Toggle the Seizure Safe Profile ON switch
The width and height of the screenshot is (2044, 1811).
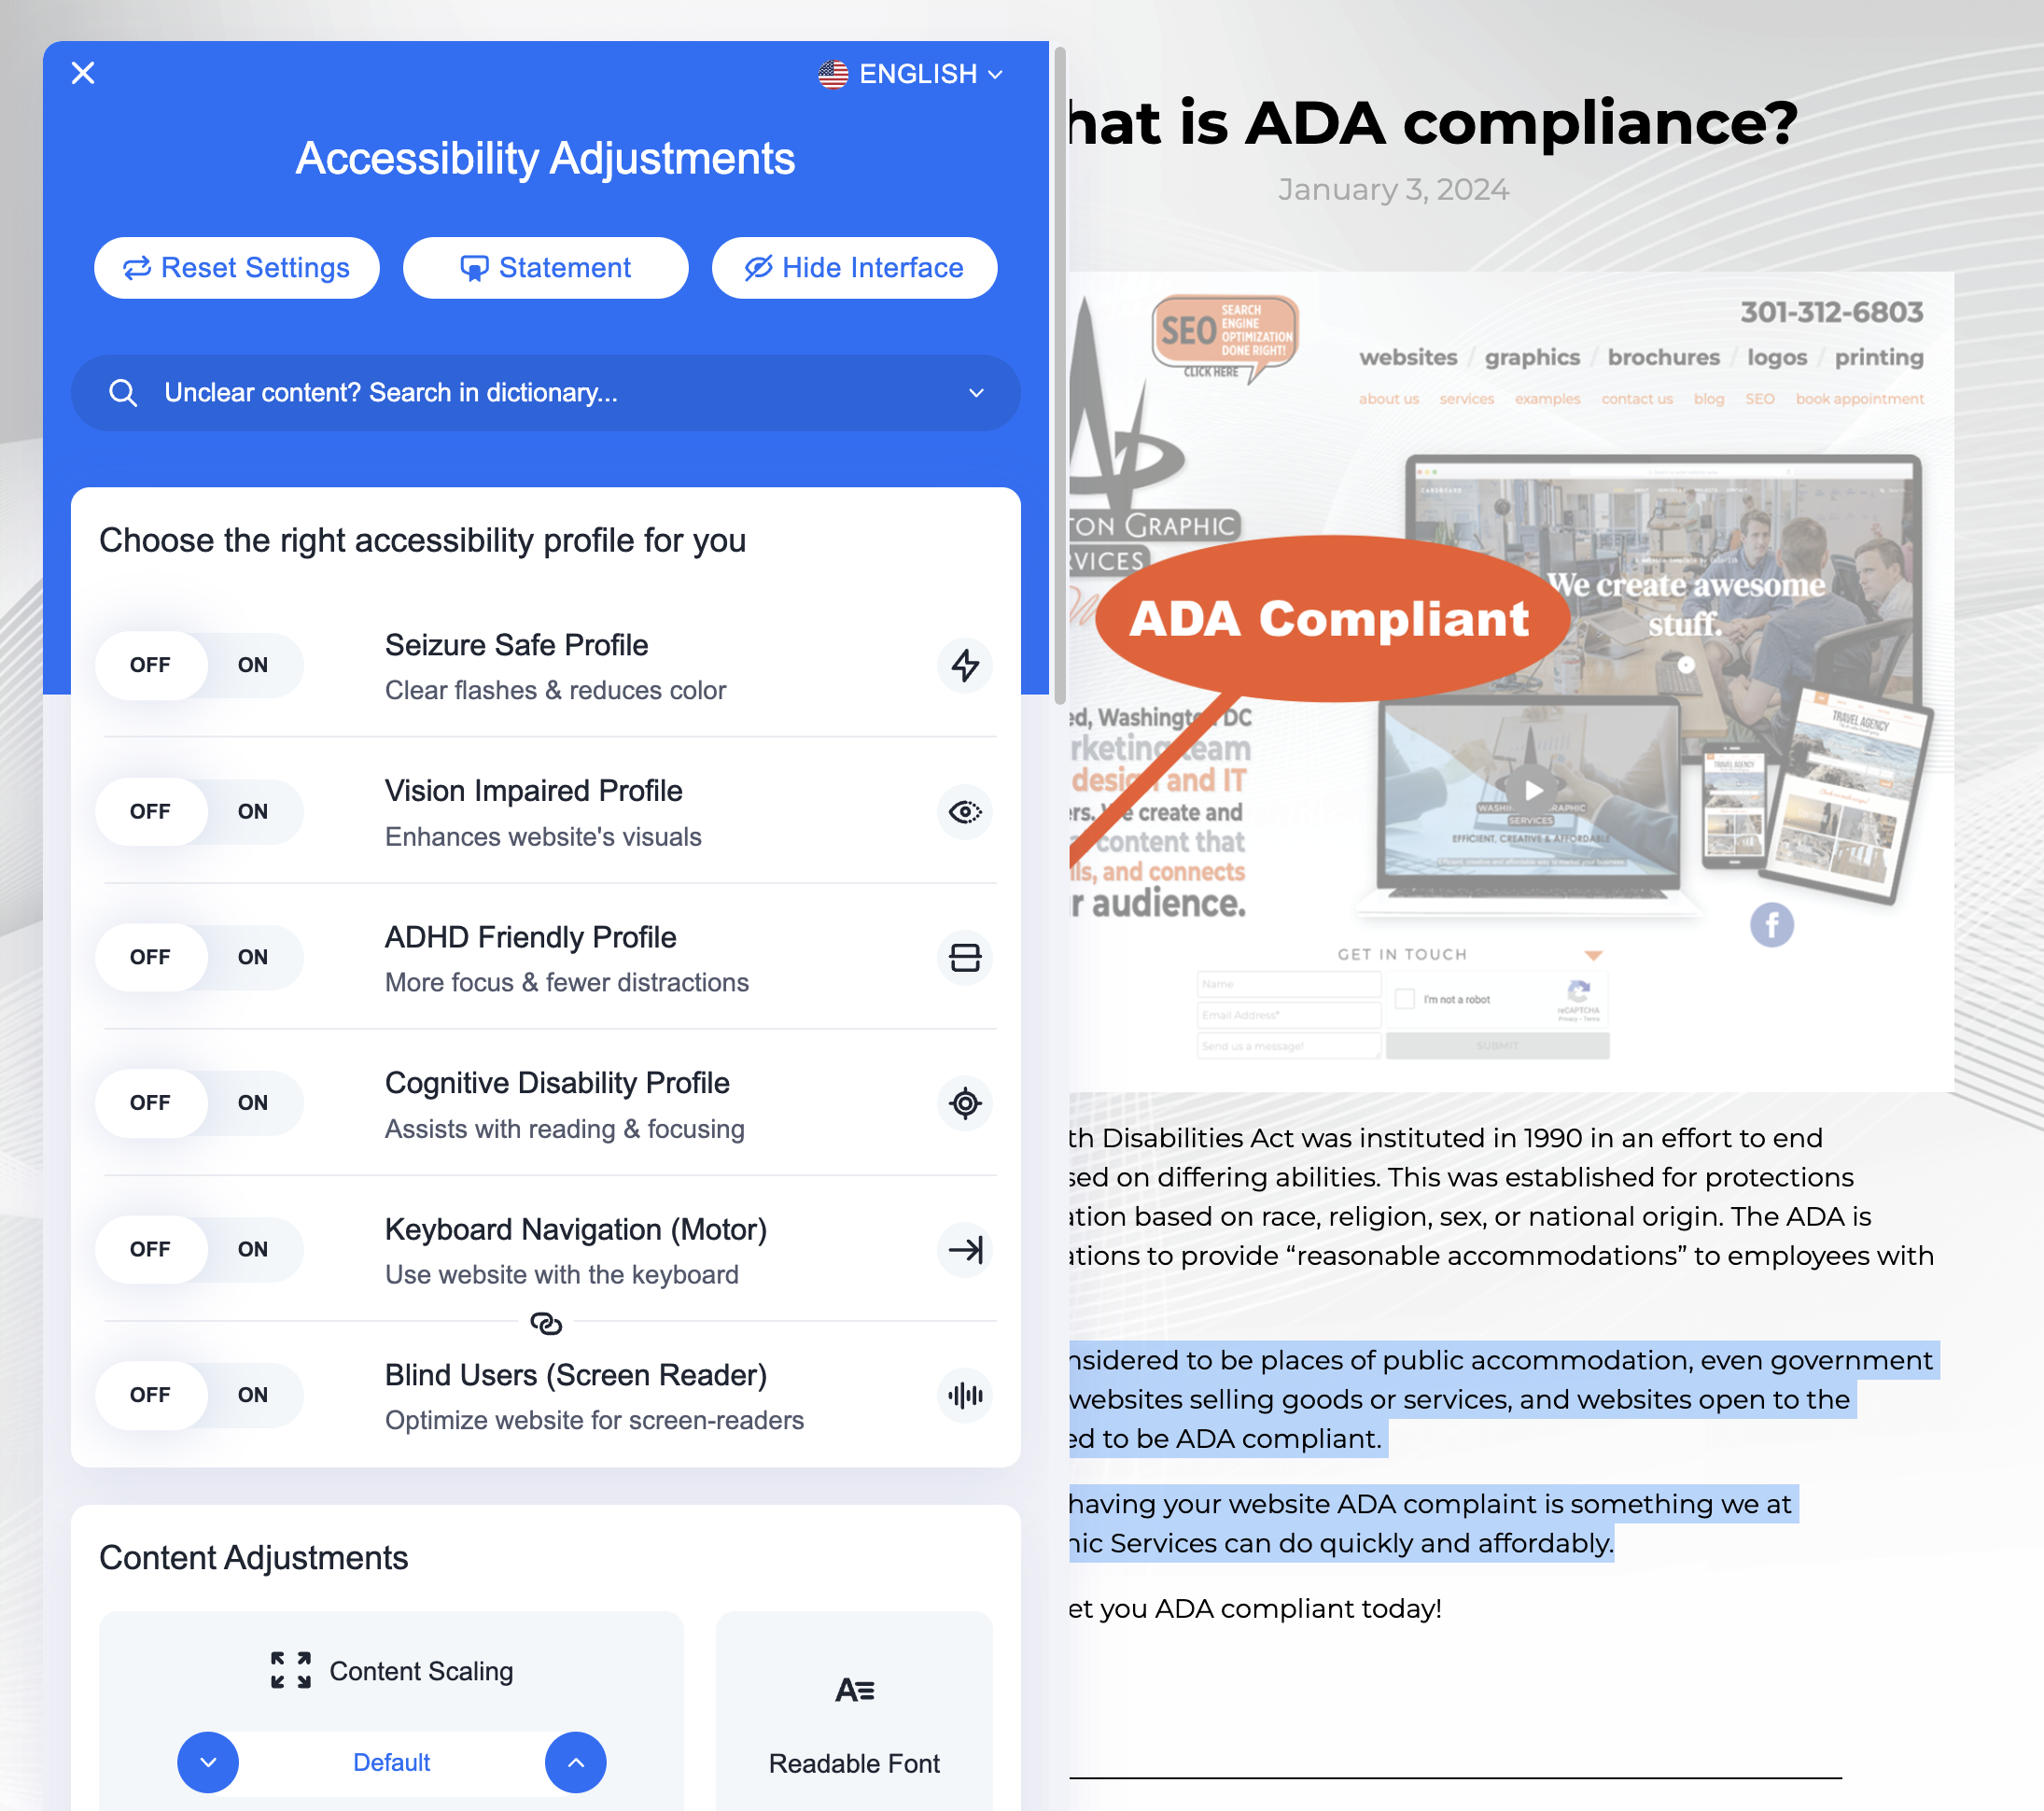[x=252, y=665]
